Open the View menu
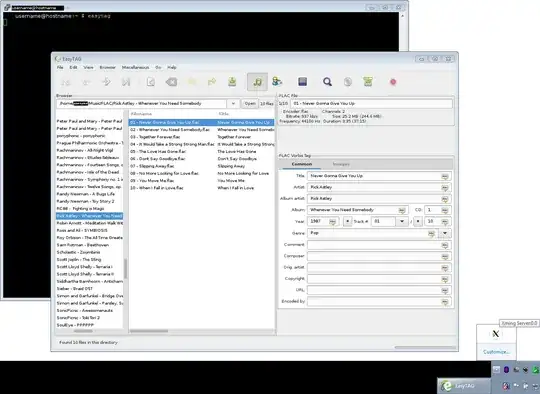The image size is (540, 394). click(89, 68)
